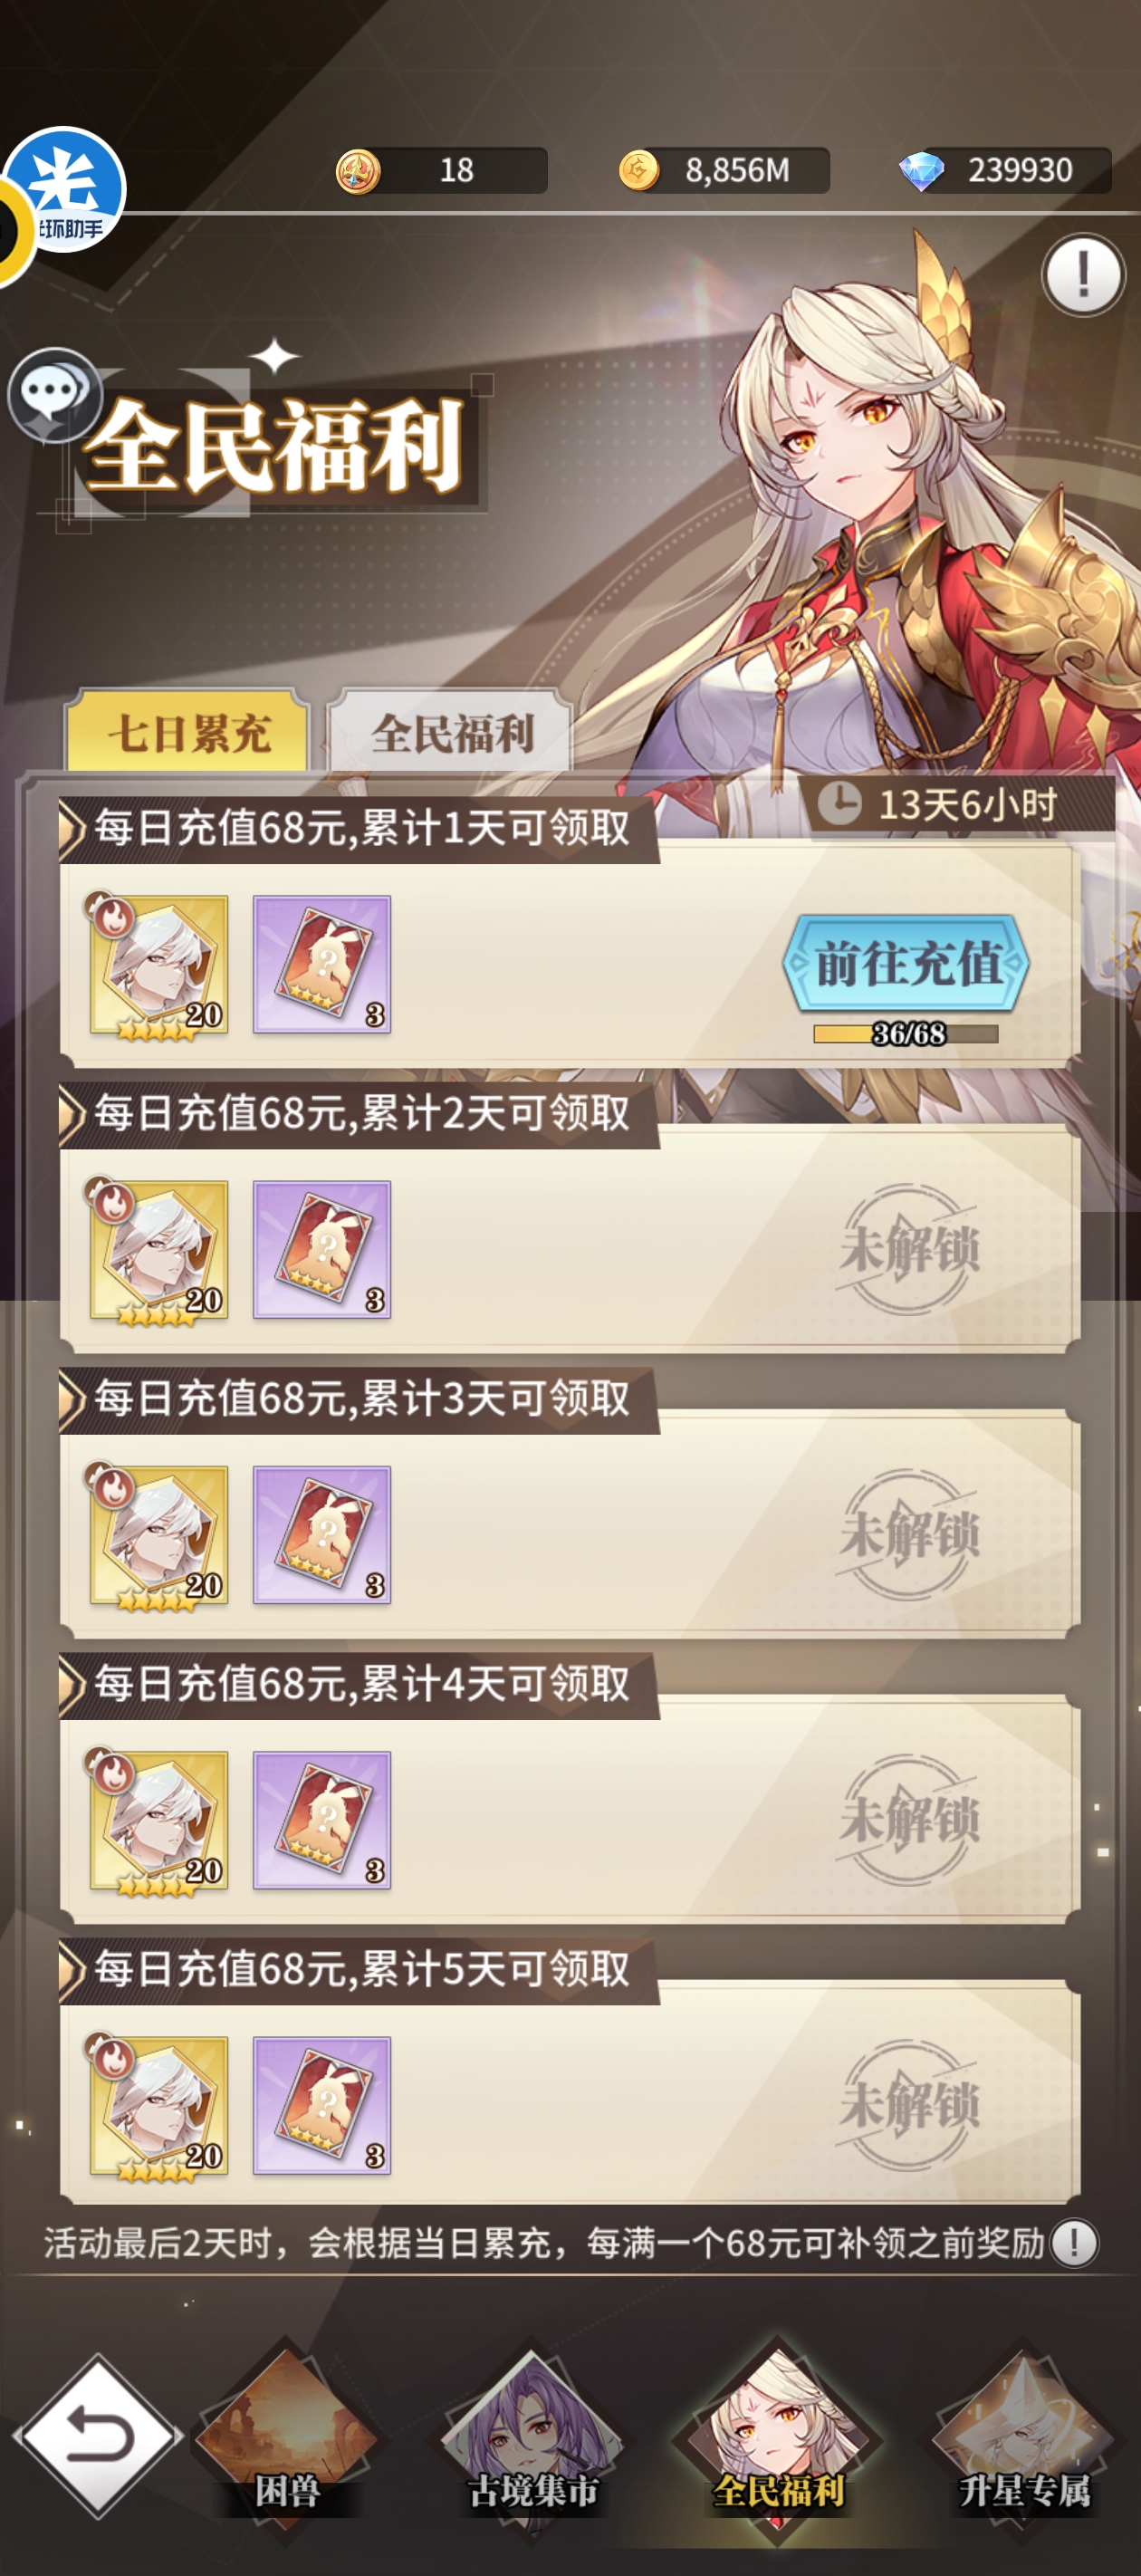The image size is (1141, 2576).
Task: View day 1 purple mystery card reward
Action: point(322,964)
